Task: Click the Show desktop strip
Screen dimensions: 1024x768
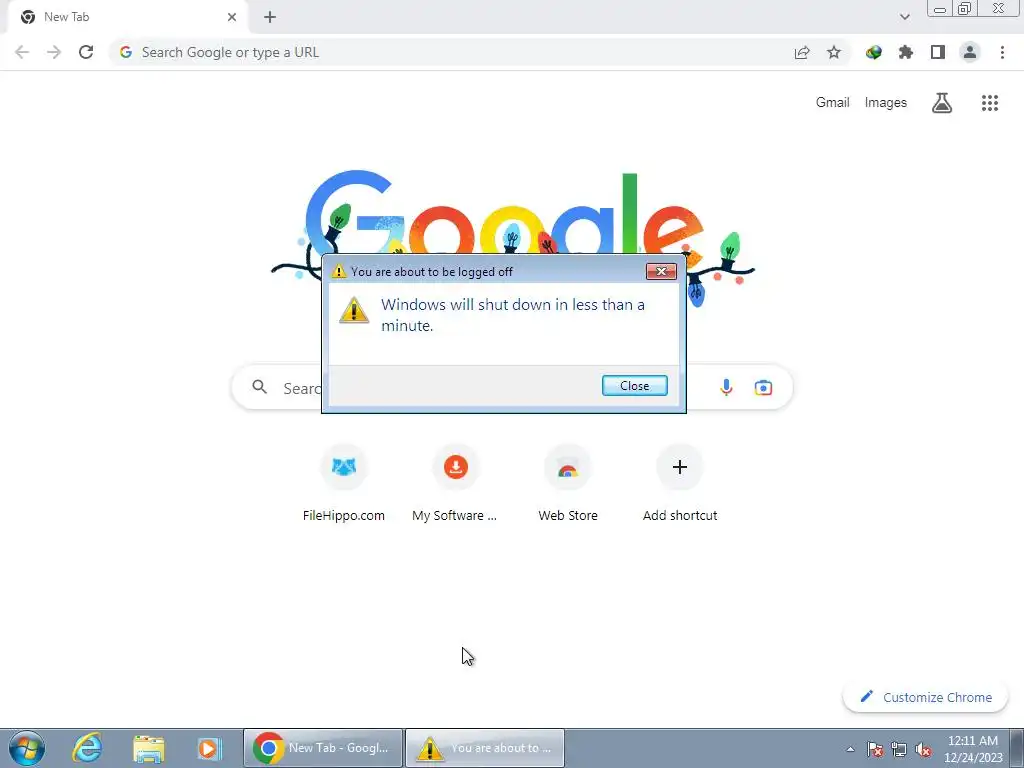Action: pyautogui.click(x=1017, y=748)
